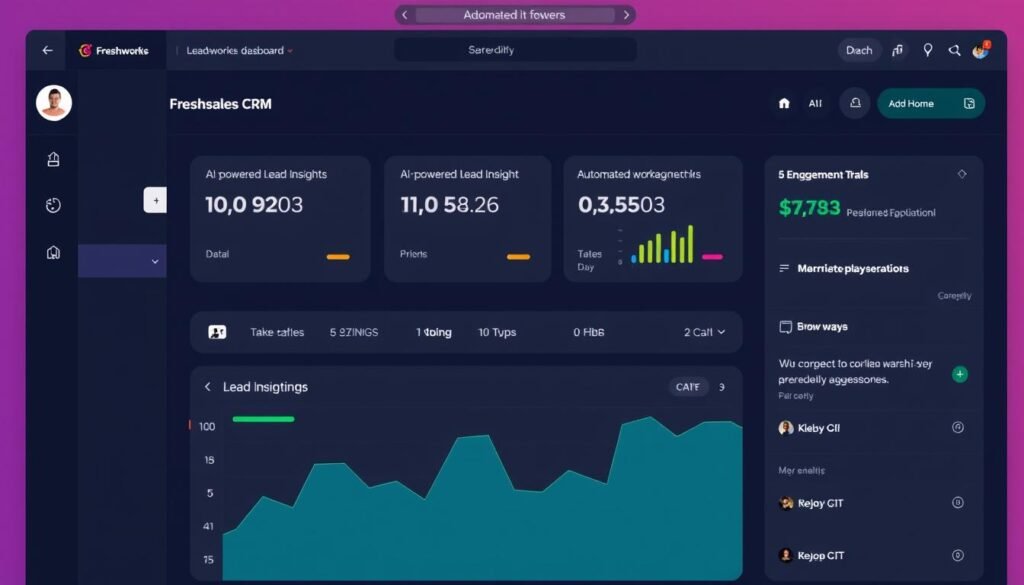Click the Dach button in the top right
The height and width of the screenshot is (585, 1024).
pyautogui.click(x=858, y=49)
